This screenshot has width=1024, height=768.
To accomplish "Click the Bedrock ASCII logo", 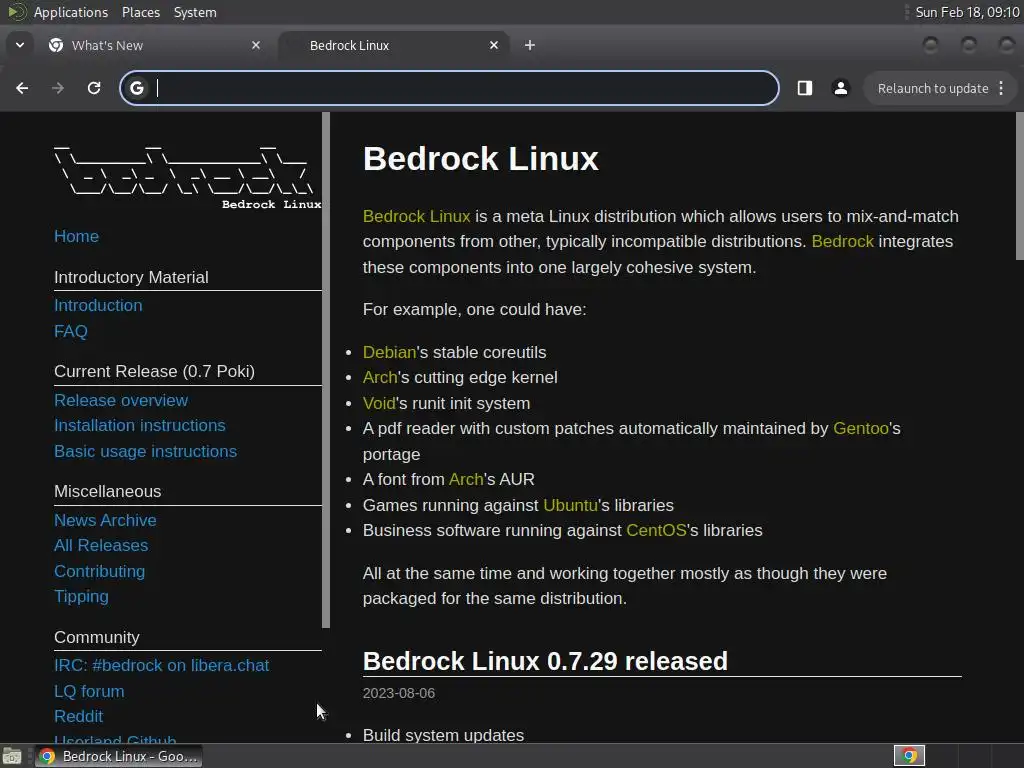I will coord(187,178).
